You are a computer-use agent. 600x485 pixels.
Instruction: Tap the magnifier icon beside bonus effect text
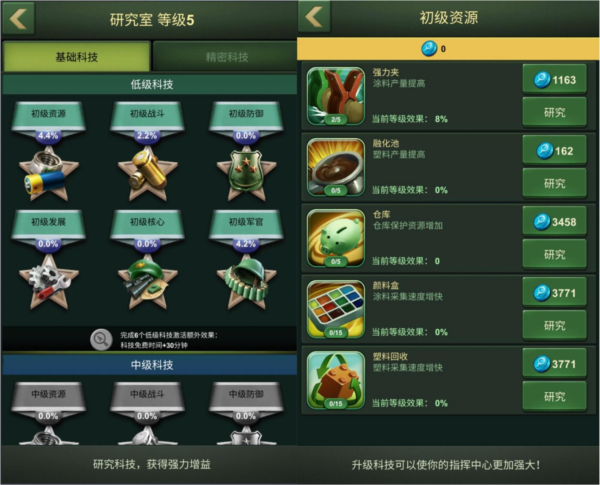coord(101,339)
